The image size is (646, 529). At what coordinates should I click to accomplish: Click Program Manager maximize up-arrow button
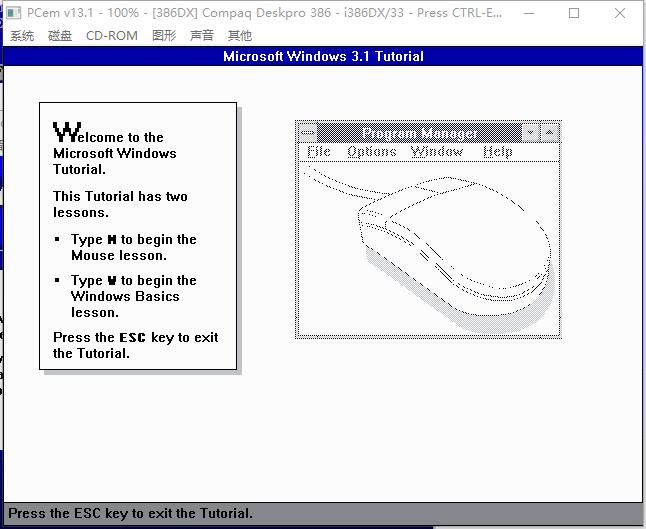(x=549, y=133)
